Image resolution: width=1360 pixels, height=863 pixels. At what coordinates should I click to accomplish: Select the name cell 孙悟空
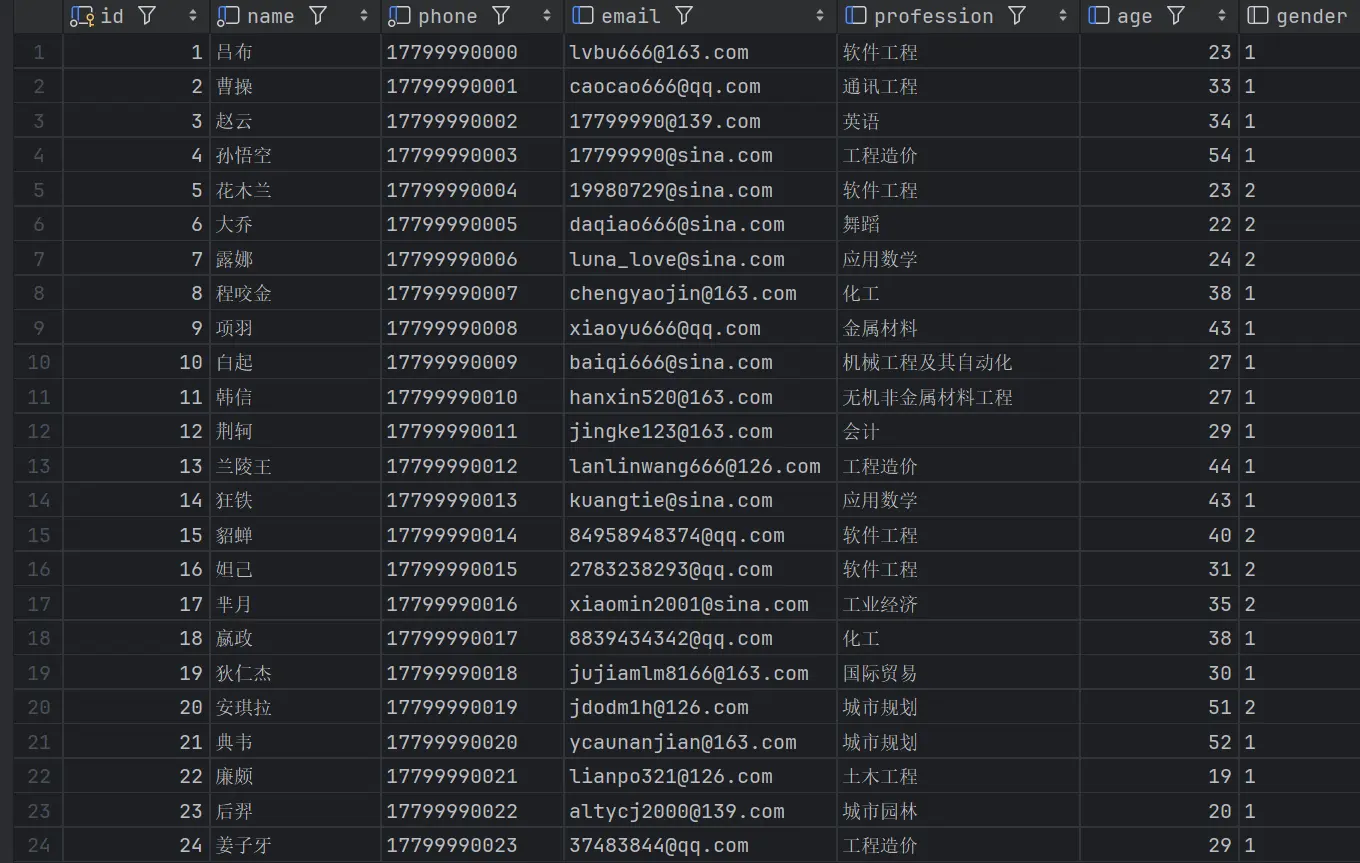(x=244, y=156)
